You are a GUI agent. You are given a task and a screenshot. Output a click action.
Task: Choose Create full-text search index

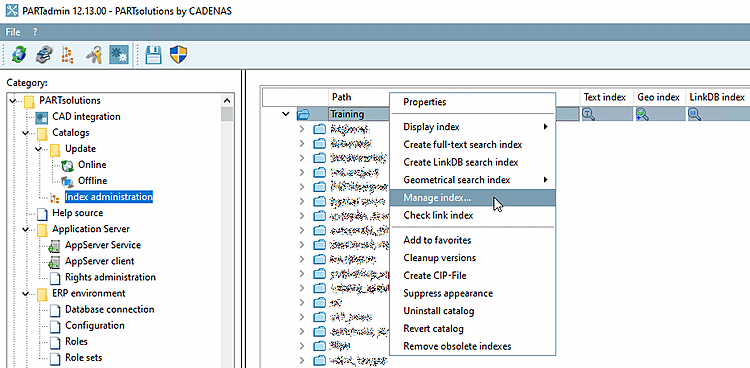point(473,145)
